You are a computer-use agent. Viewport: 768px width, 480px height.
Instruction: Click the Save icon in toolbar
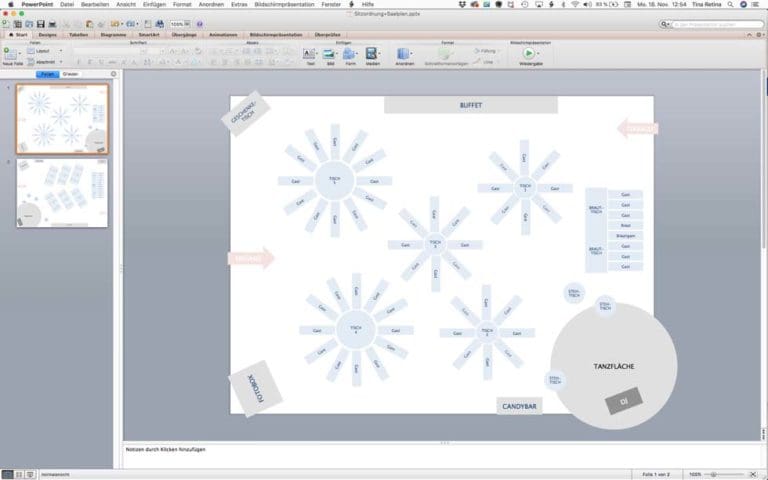41,23
